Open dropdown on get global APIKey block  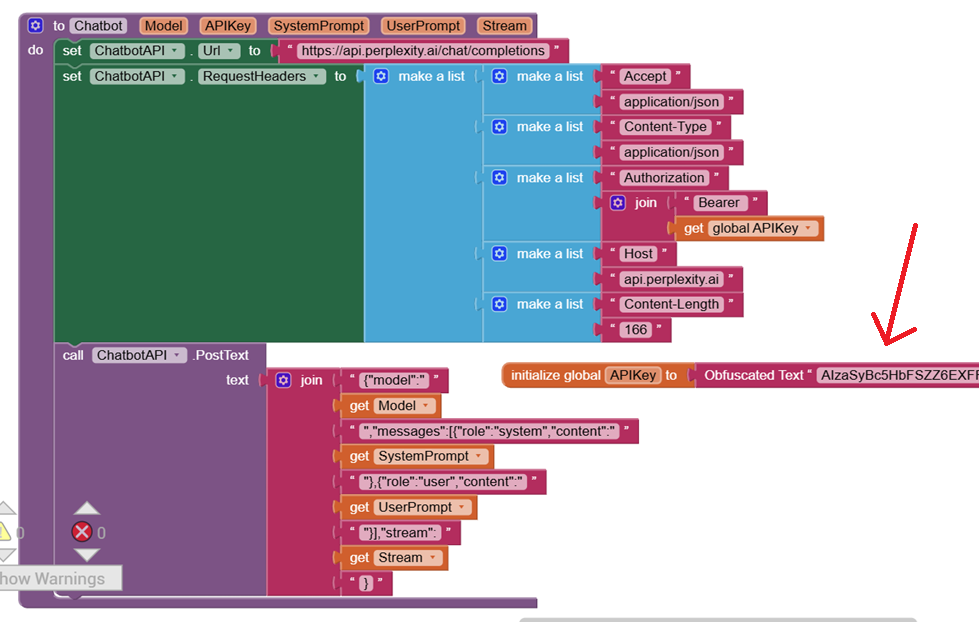tap(763, 228)
